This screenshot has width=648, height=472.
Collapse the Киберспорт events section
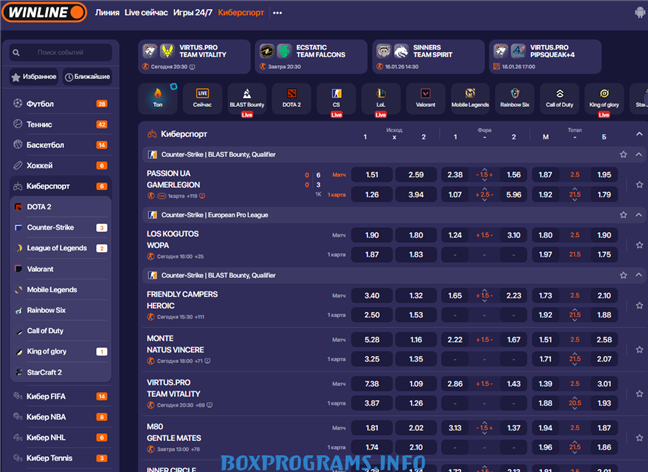[639, 133]
